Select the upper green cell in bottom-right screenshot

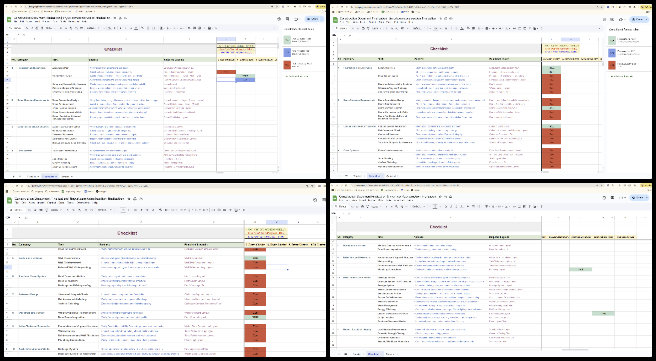click(x=580, y=269)
